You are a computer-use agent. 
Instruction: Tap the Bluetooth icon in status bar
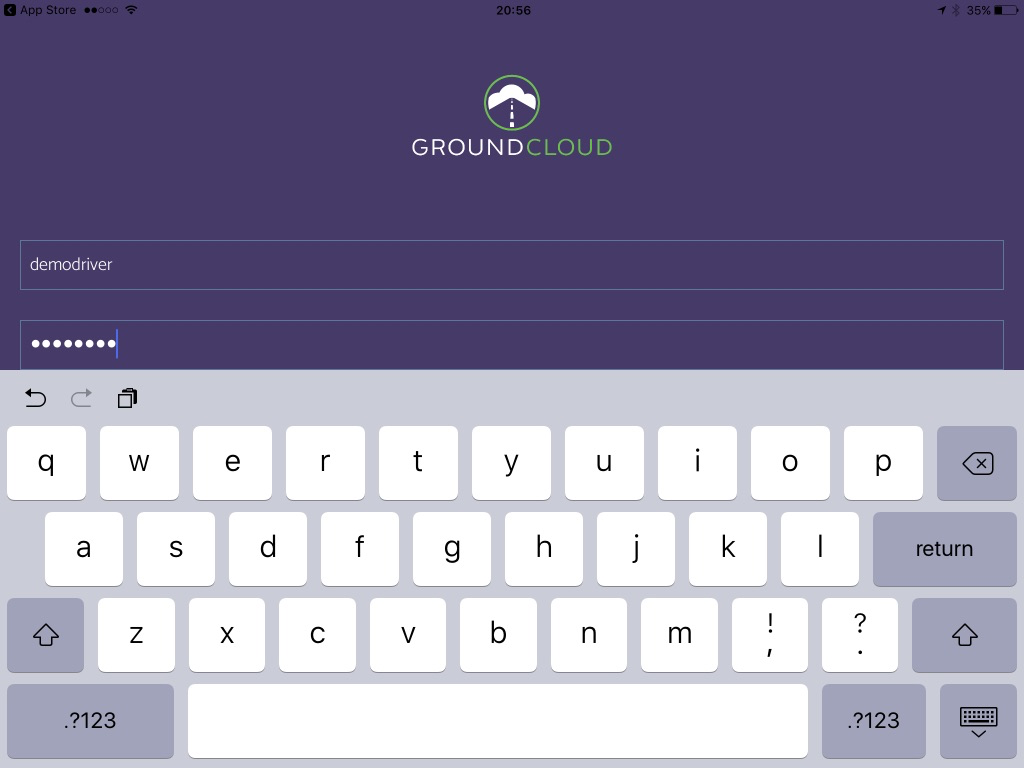[x=955, y=10]
